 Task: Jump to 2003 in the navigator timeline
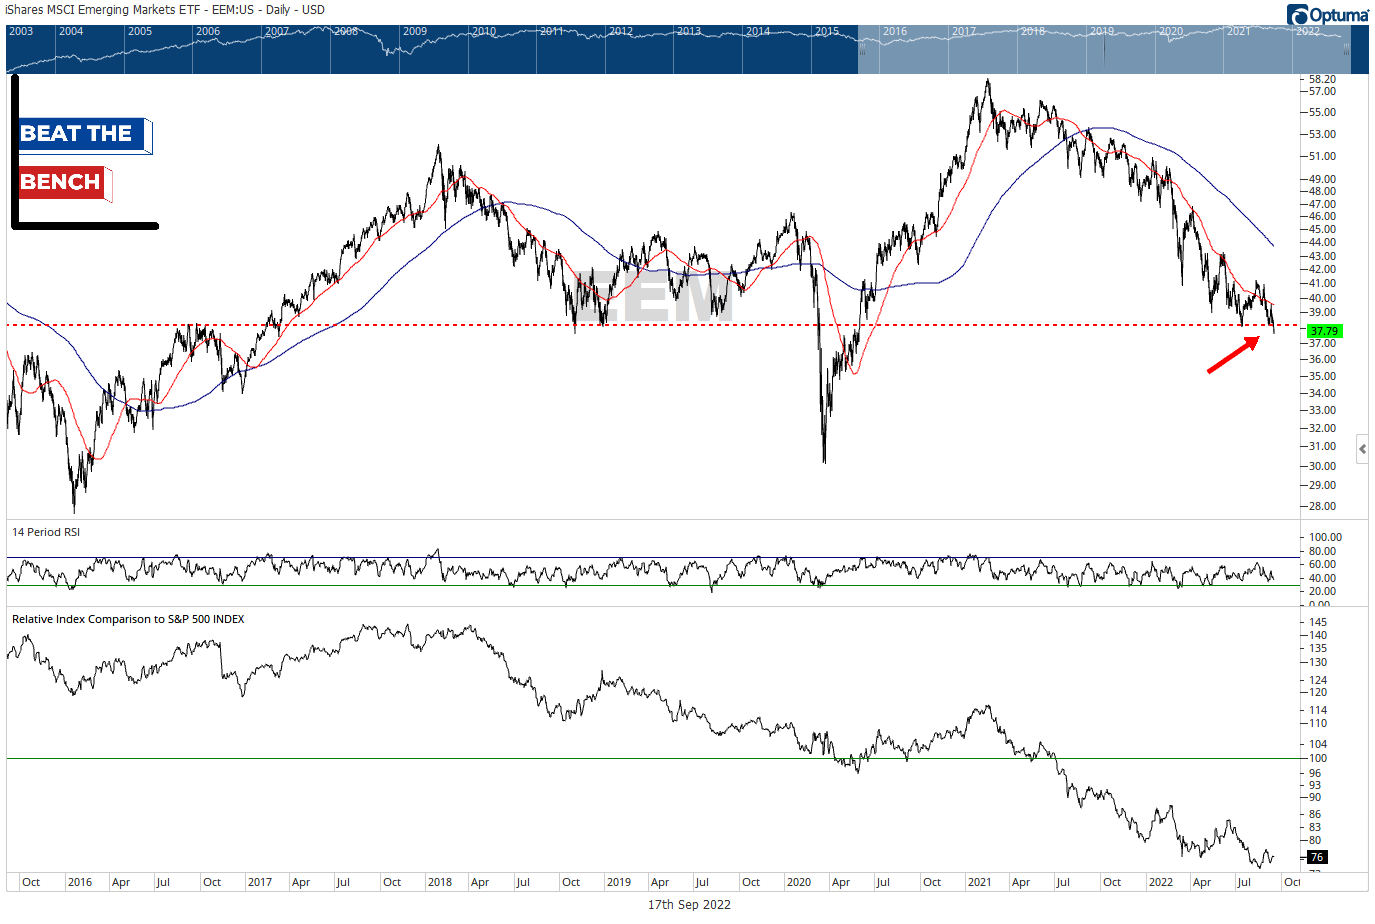coord(21,31)
